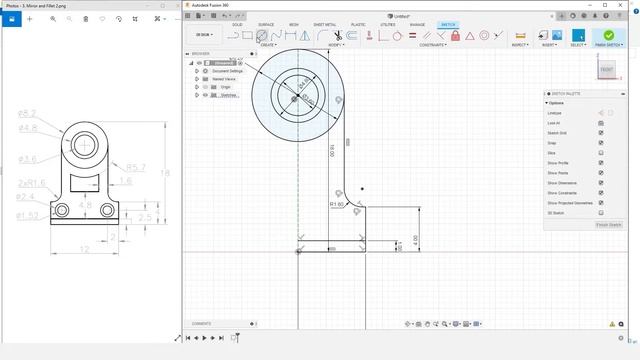Click the Photos delete trash icon
The image size is (640, 360).
(x=86, y=19)
